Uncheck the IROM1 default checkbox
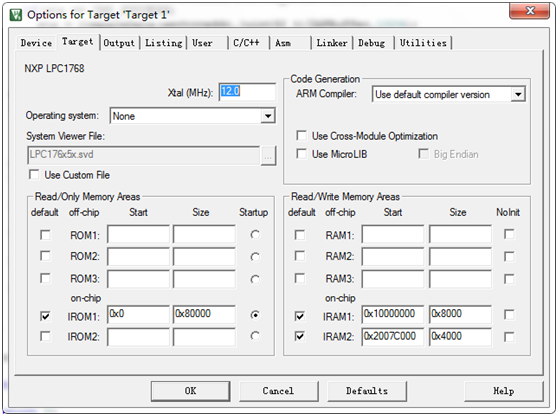This screenshot has width=558, height=416. pos(46,316)
